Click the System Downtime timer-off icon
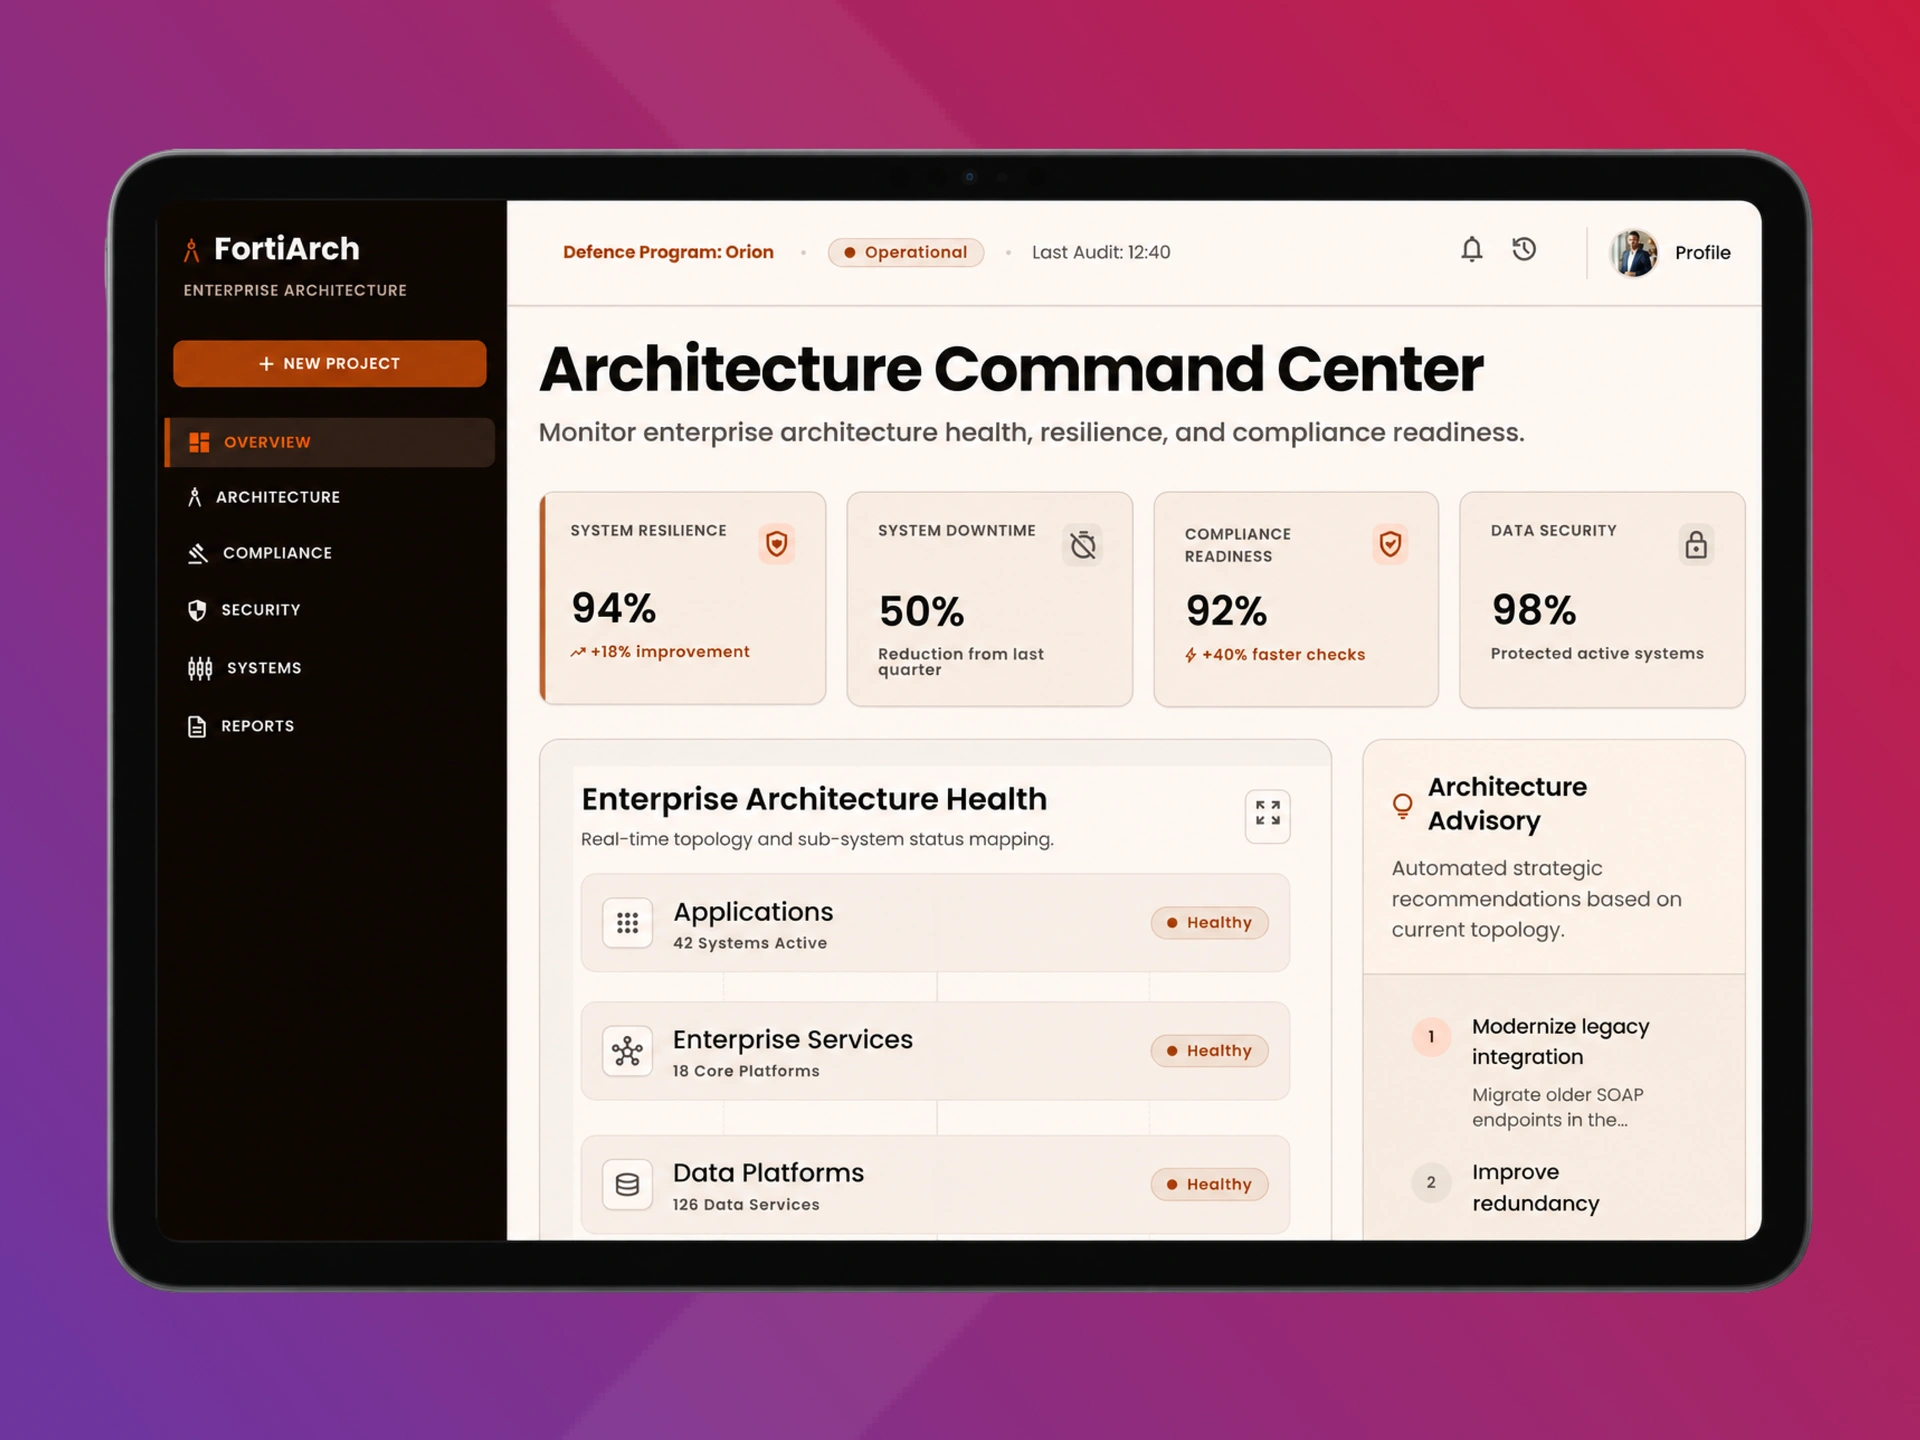The height and width of the screenshot is (1440, 1920). [x=1083, y=545]
